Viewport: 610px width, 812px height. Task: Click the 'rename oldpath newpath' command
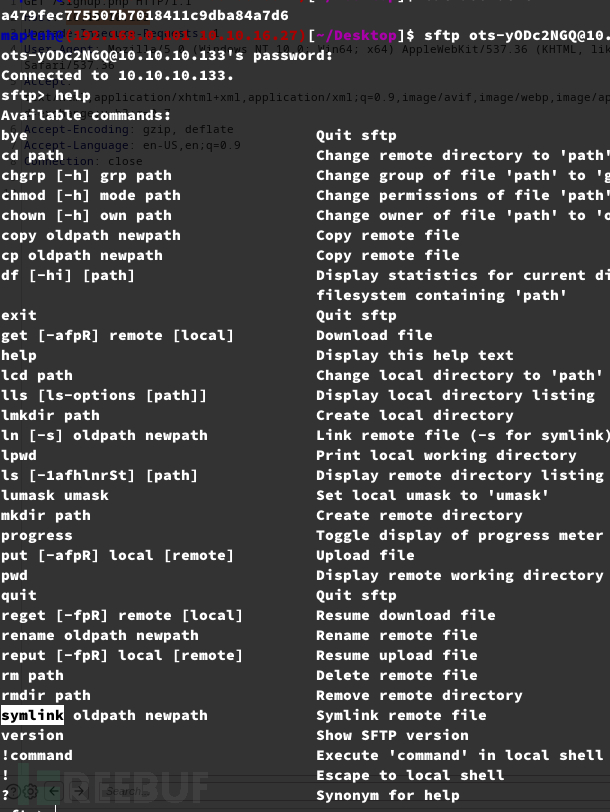point(99,635)
